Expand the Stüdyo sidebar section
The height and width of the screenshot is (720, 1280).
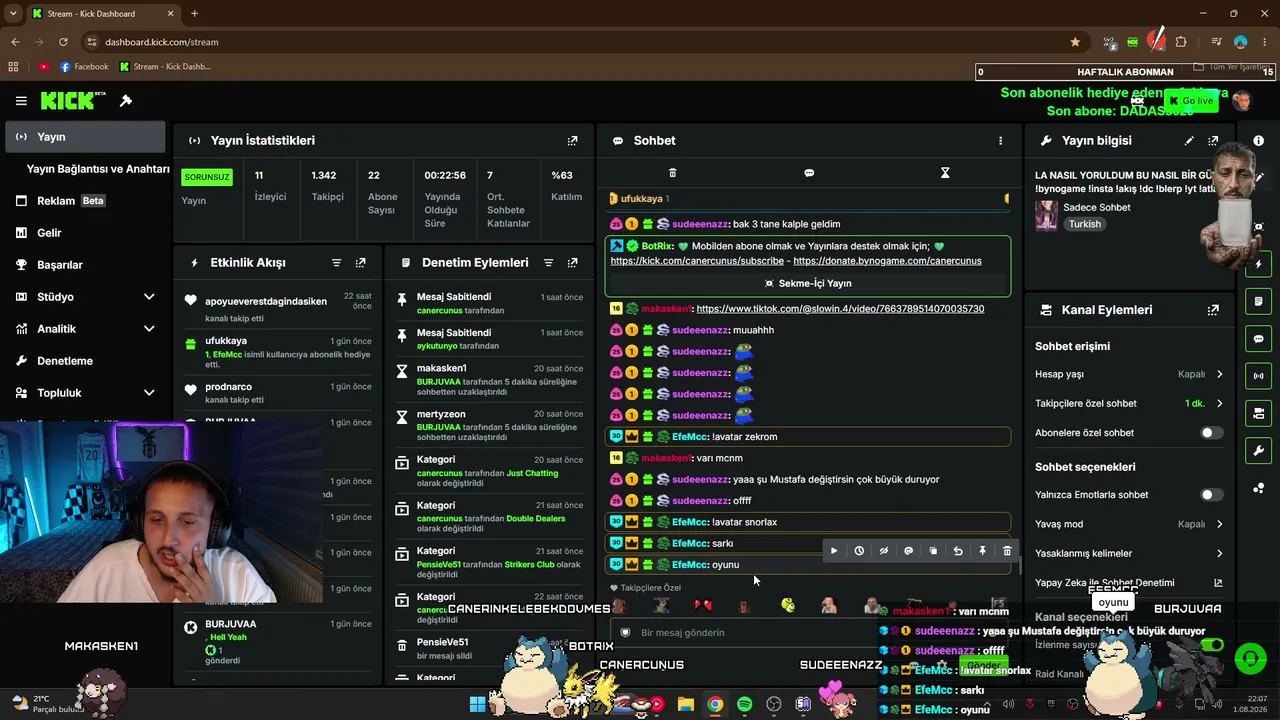click(149, 297)
